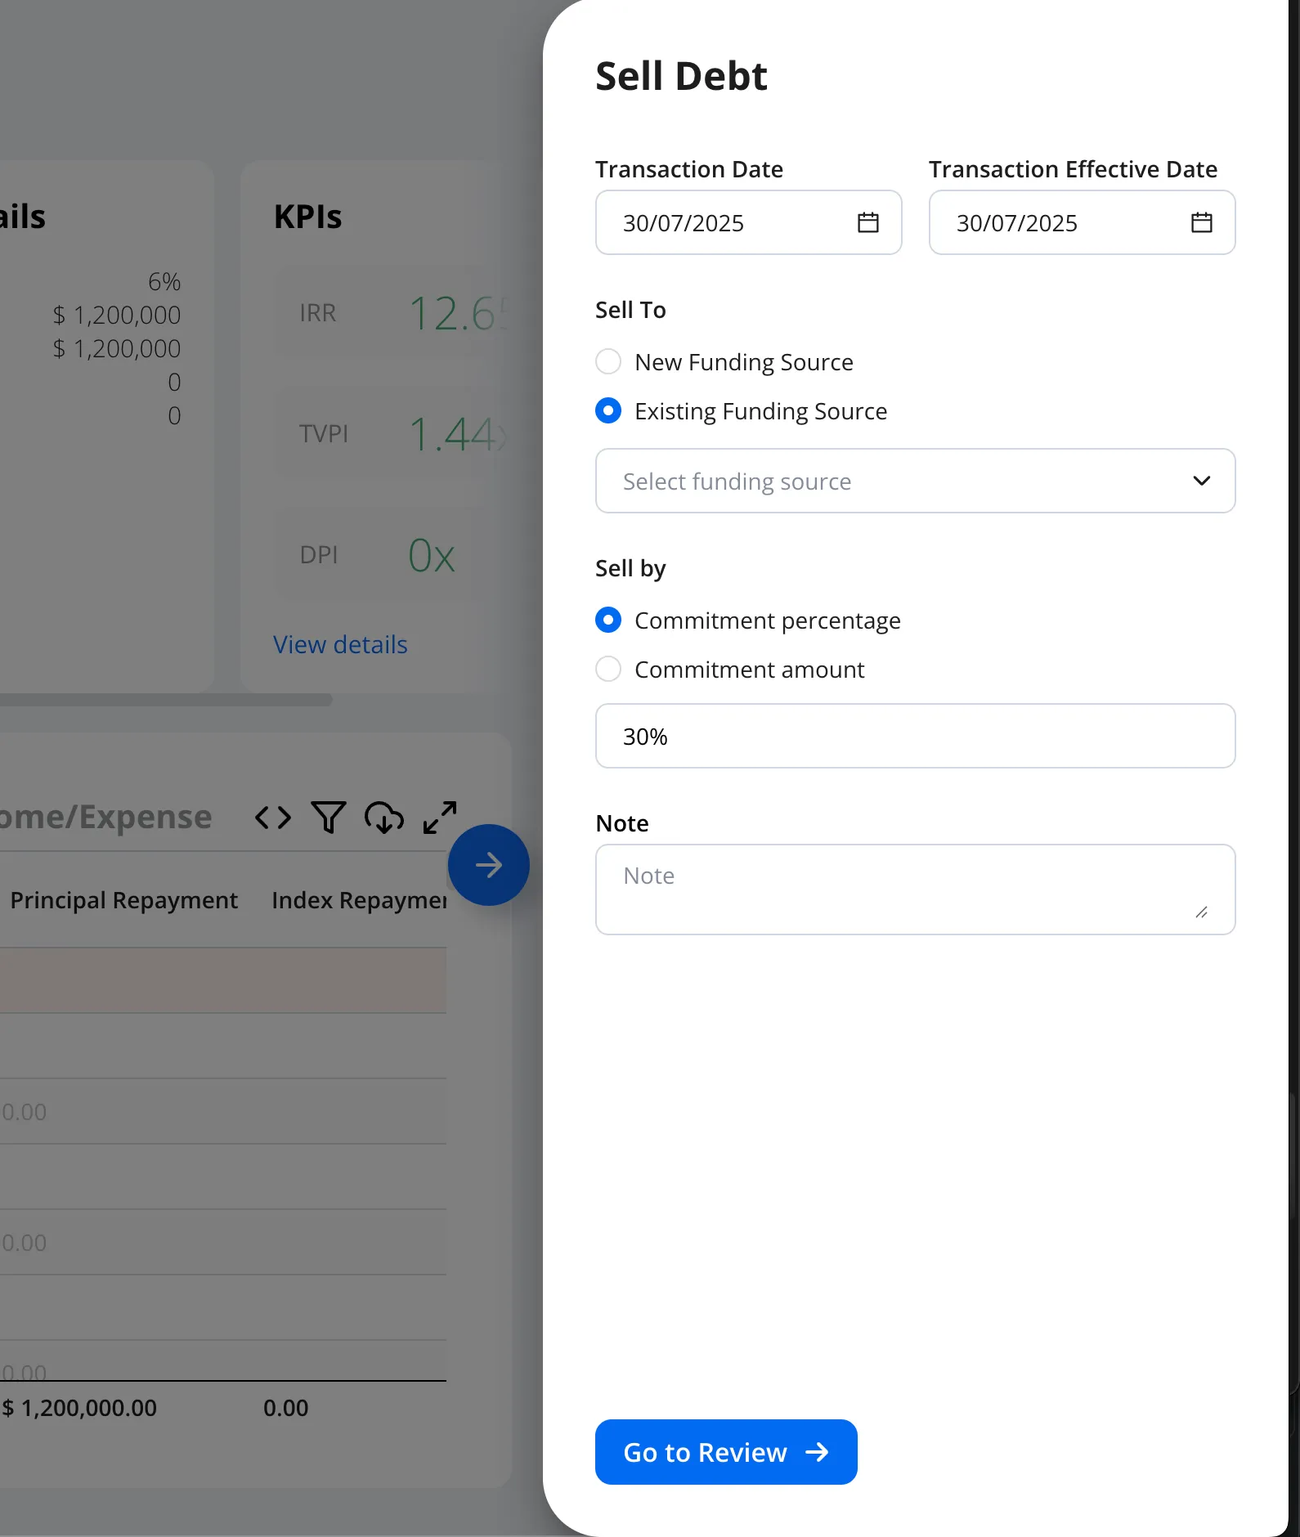1300x1537 pixels.
Task: Click the Principal Repayment column header
Action: click(x=124, y=900)
